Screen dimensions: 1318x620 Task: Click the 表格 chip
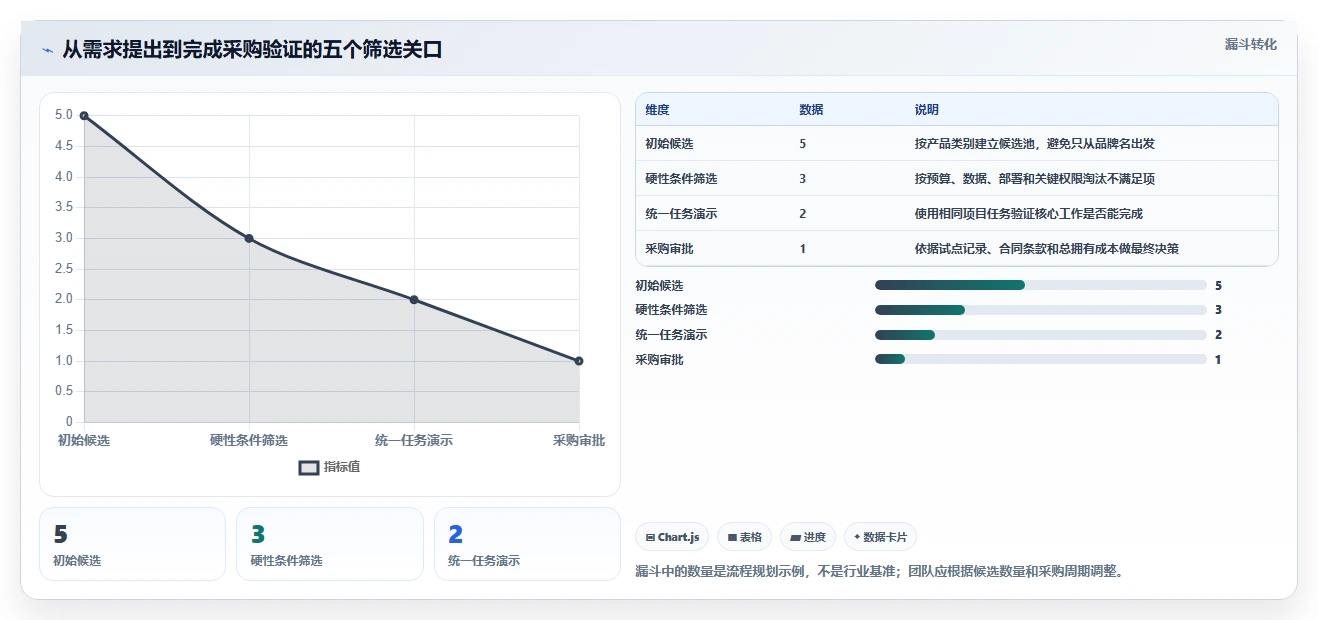click(x=744, y=537)
